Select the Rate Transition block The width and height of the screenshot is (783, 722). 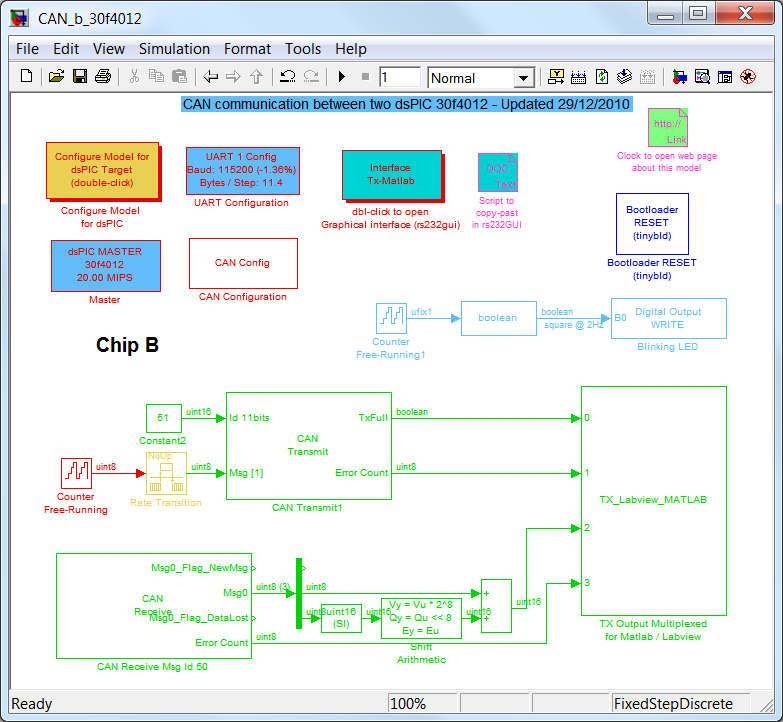tap(166, 473)
